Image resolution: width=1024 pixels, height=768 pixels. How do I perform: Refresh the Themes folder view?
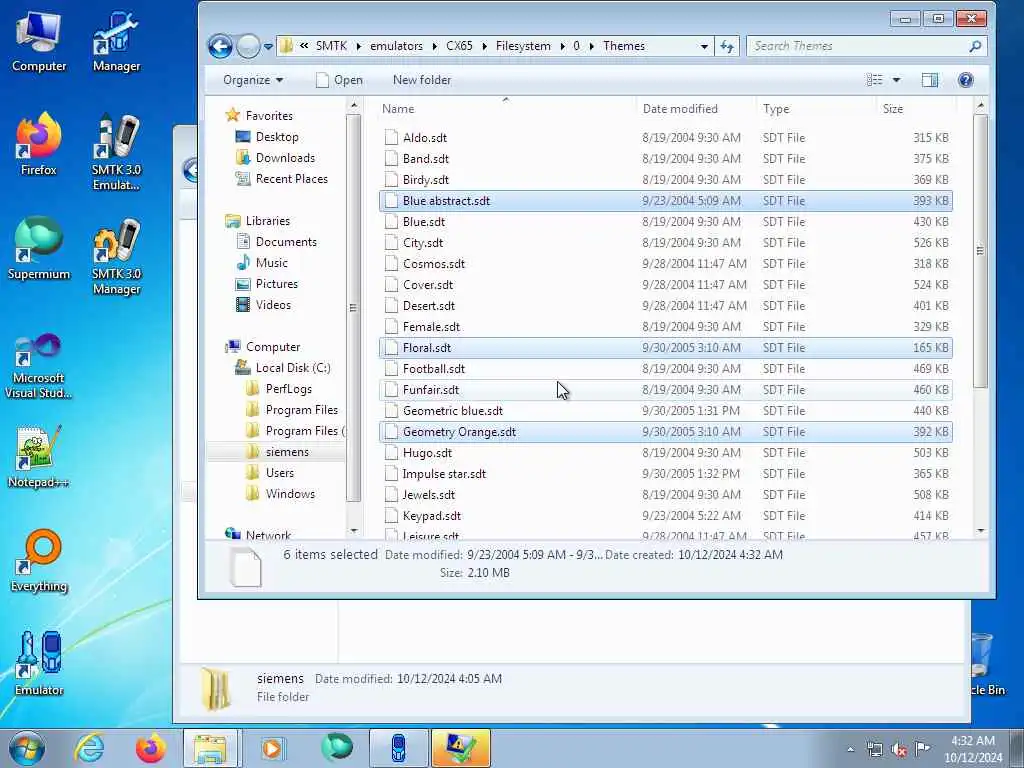click(727, 46)
